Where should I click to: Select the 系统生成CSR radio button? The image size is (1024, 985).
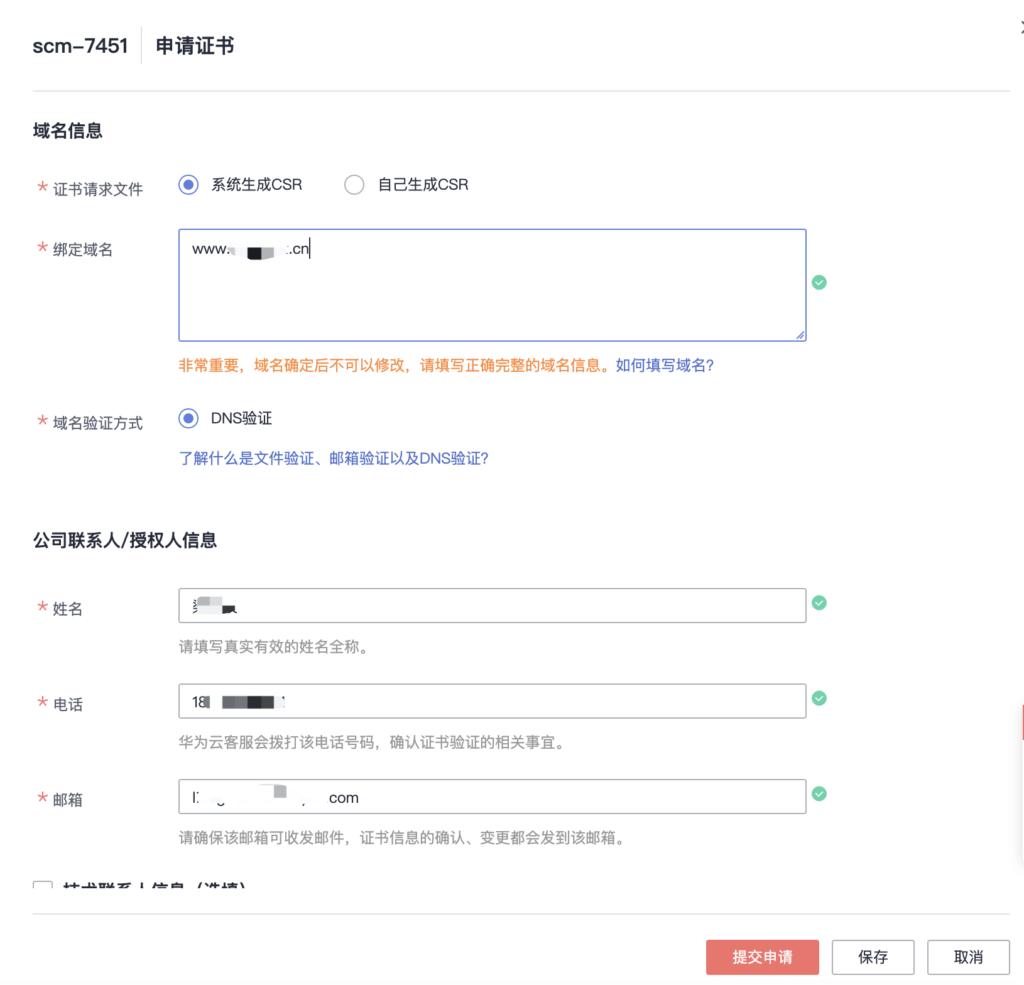click(x=187, y=185)
